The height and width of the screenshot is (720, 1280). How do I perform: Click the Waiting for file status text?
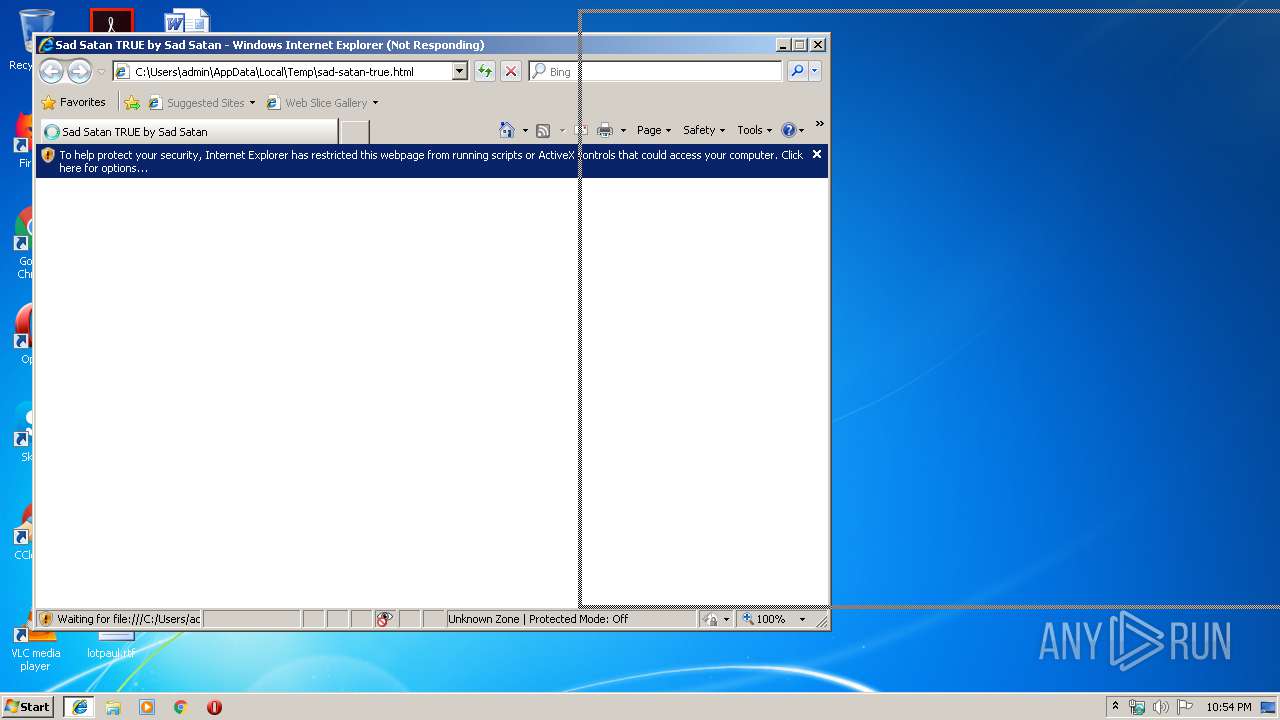[x=129, y=619]
